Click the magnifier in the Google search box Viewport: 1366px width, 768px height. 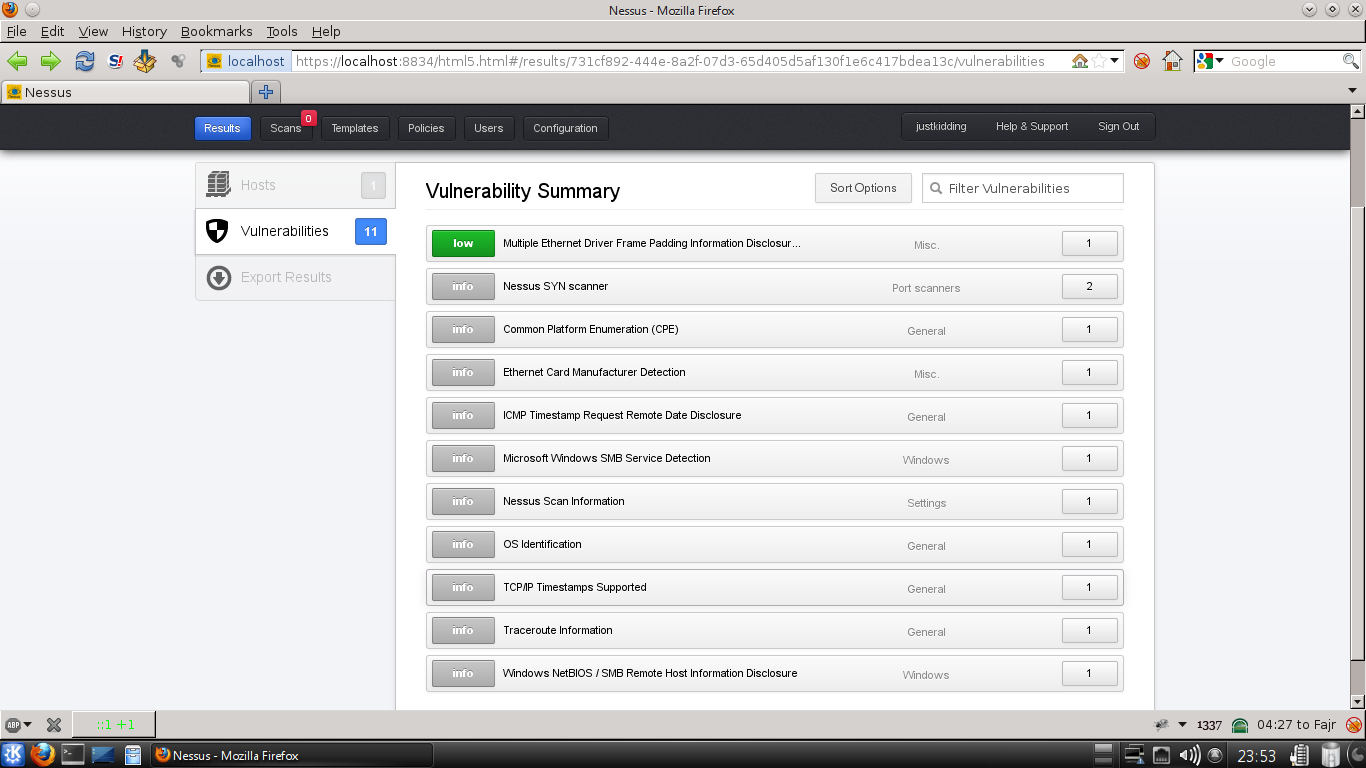point(1350,61)
